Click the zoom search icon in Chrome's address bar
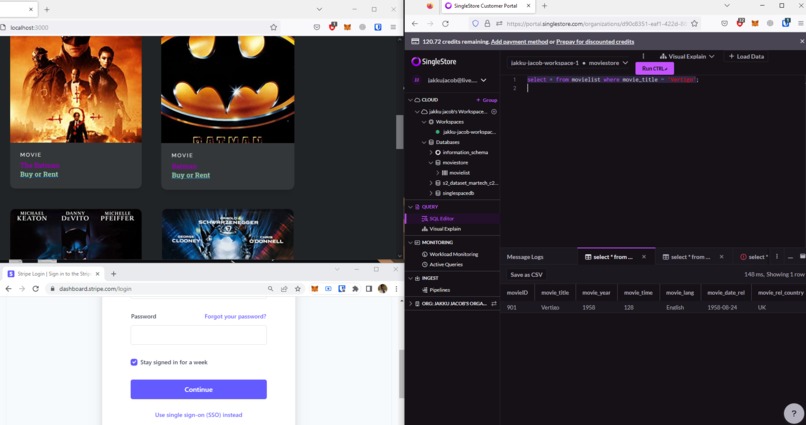The height and width of the screenshot is (425, 806). pyautogui.click(x=270, y=289)
